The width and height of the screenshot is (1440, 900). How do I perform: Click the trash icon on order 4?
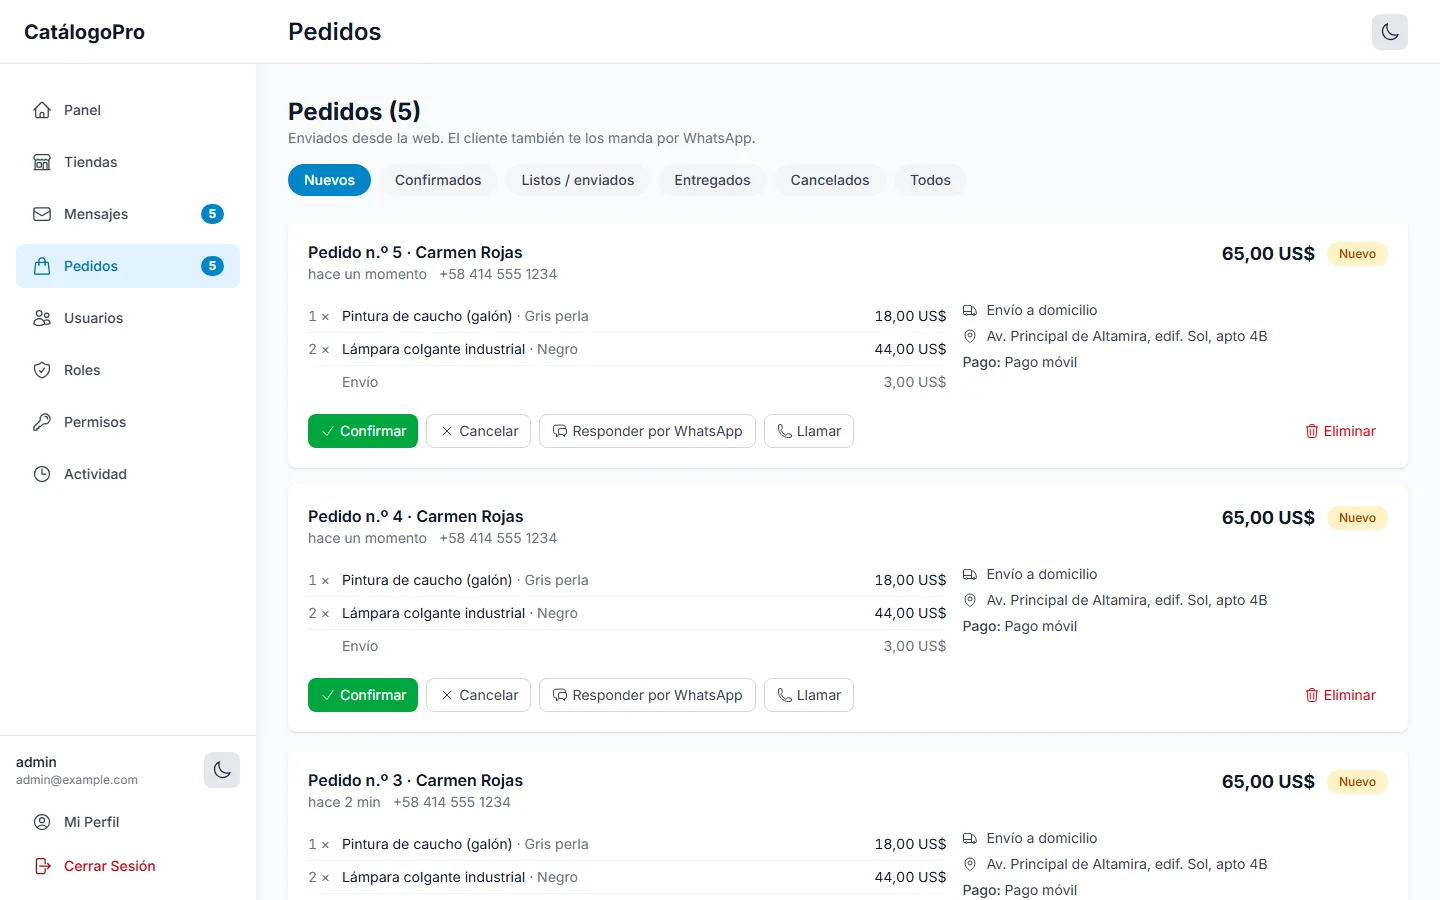point(1312,695)
